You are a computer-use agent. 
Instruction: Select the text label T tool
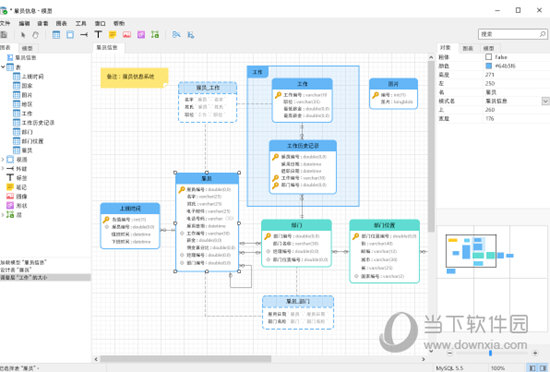pos(98,34)
